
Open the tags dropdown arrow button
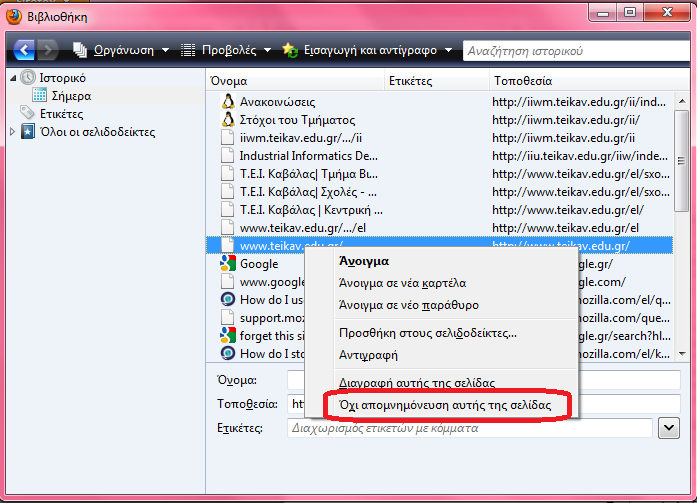(x=669, y=428)
